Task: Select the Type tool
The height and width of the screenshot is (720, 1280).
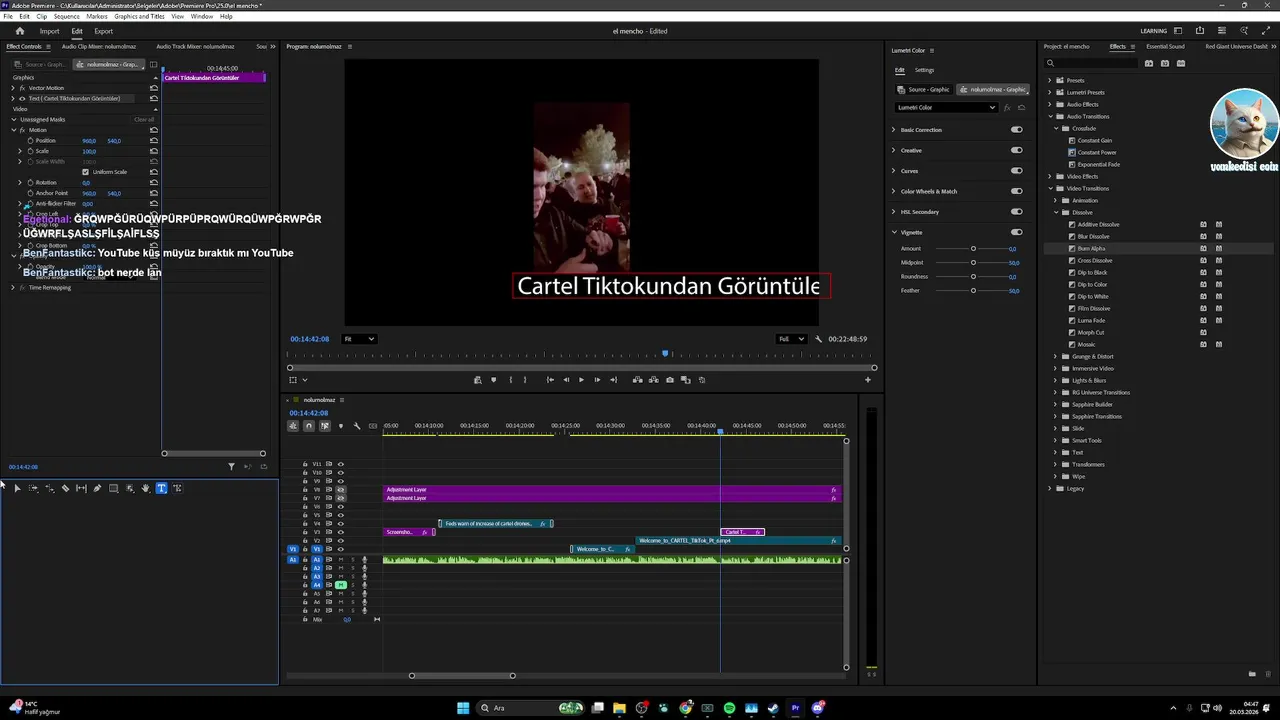Action: click(161, 488)
